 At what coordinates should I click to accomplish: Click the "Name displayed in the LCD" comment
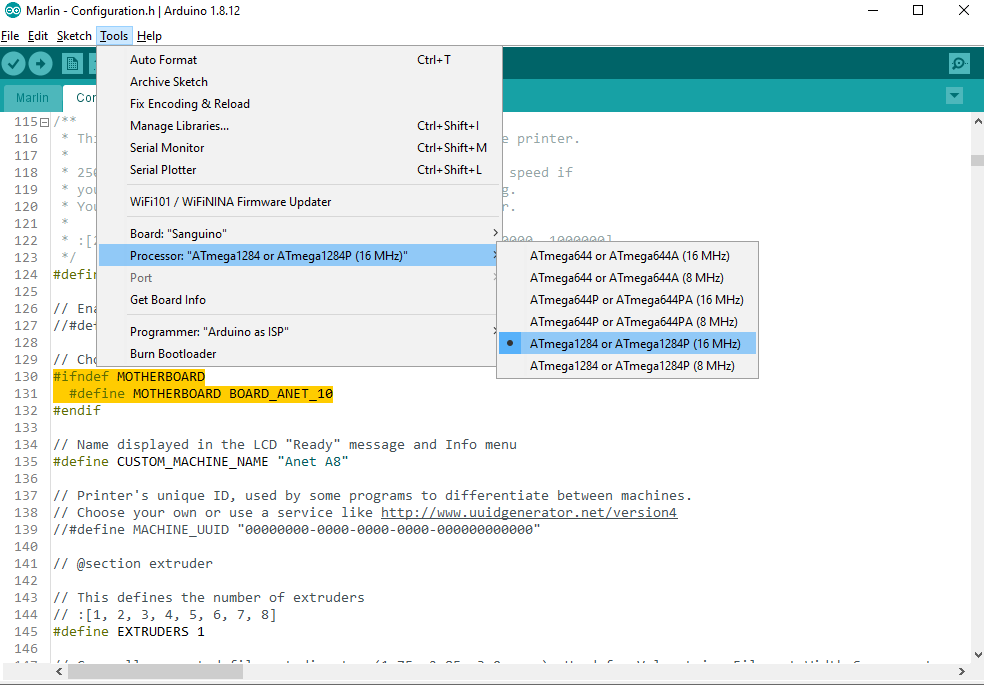pyautogui.click(x=285, y=445)
